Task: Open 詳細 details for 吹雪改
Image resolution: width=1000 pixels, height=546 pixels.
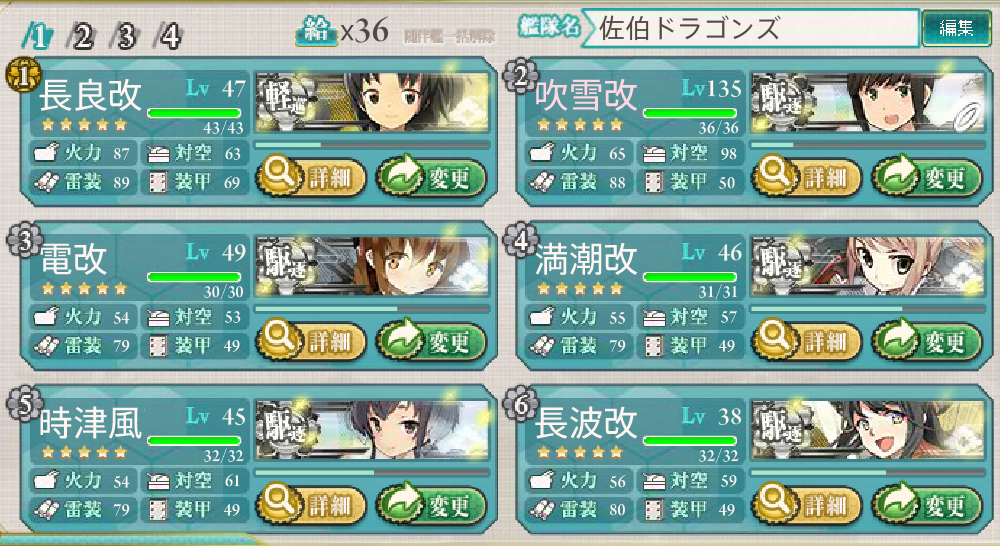Action: pyautogui.click(x=807, y=177)
